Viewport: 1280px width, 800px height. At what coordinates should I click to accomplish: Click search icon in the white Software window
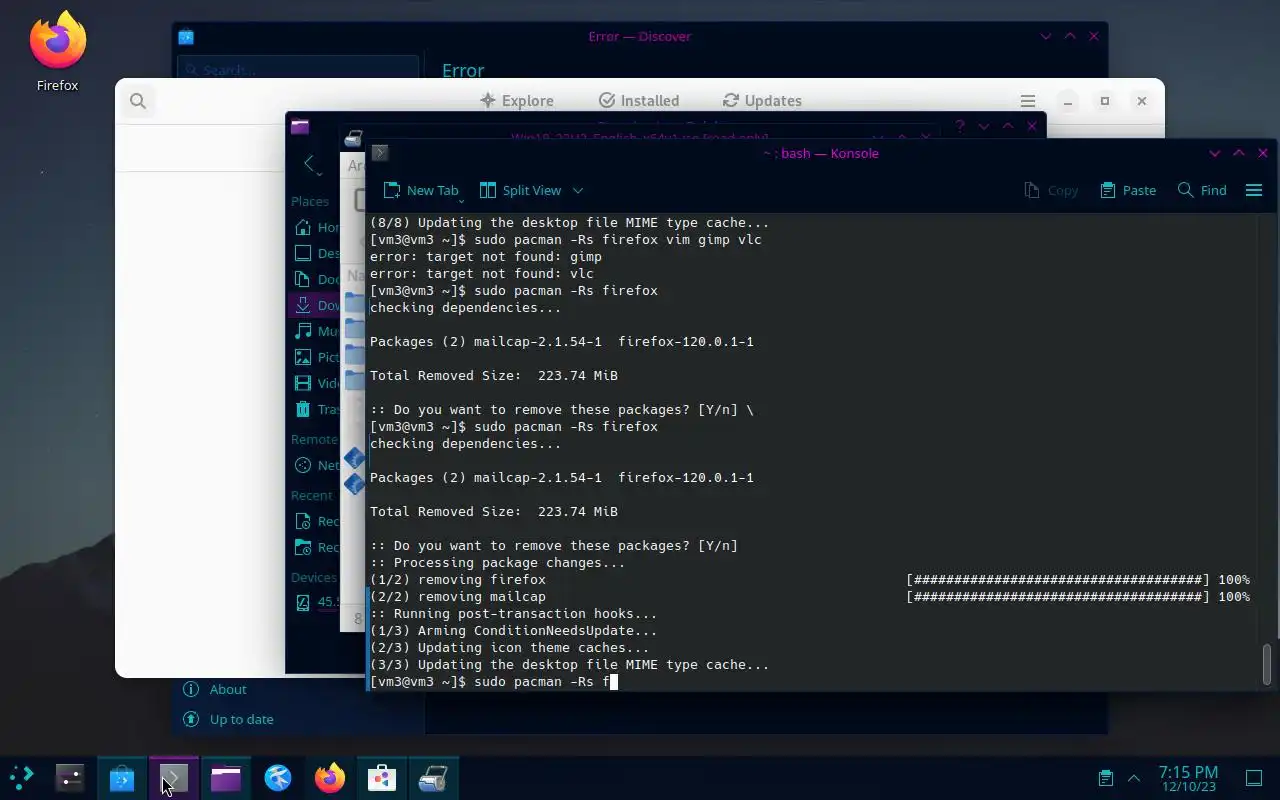click(138, 101)
